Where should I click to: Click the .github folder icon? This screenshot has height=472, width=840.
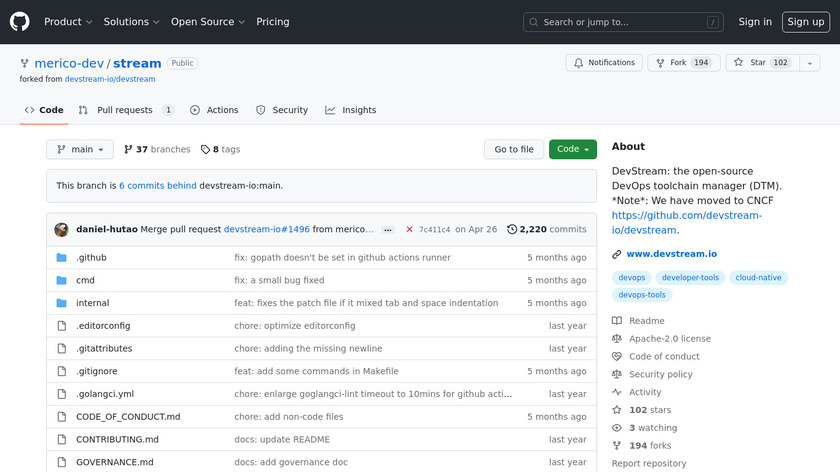[62, 258]
